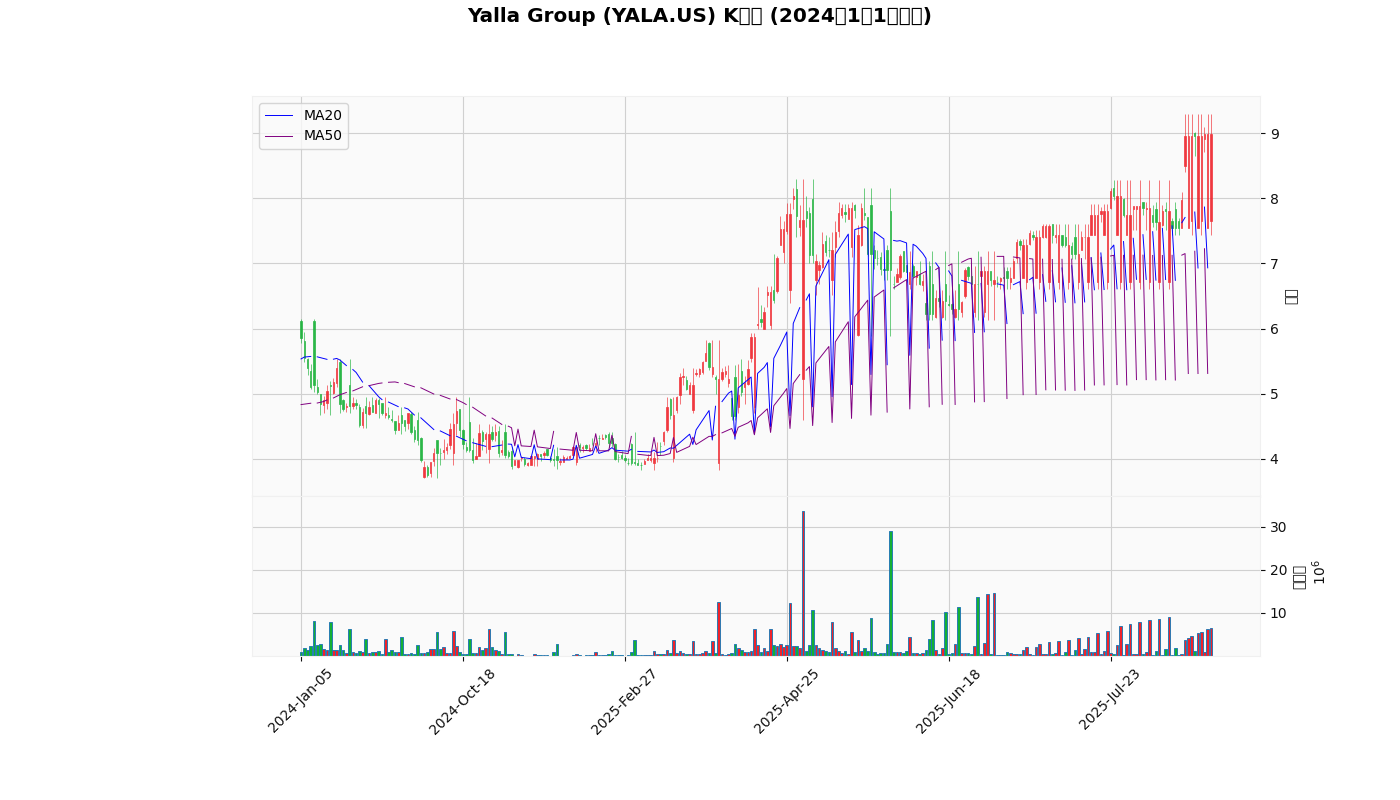1400x800 pixels.
Task: Click price axis label 9
Action: pyautogui.click(x=1275, y=134)
